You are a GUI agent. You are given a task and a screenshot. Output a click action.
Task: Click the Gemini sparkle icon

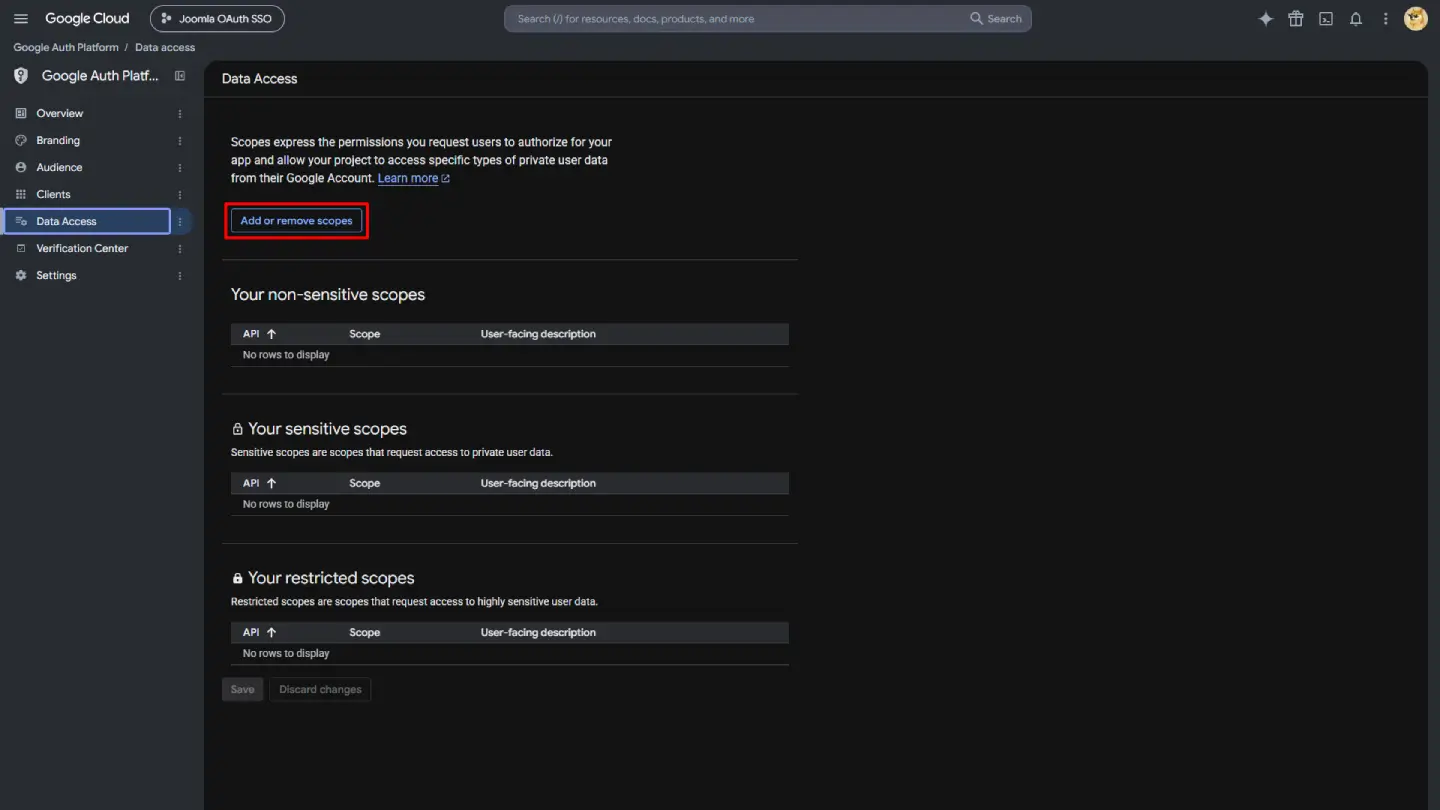(1266, 19)
